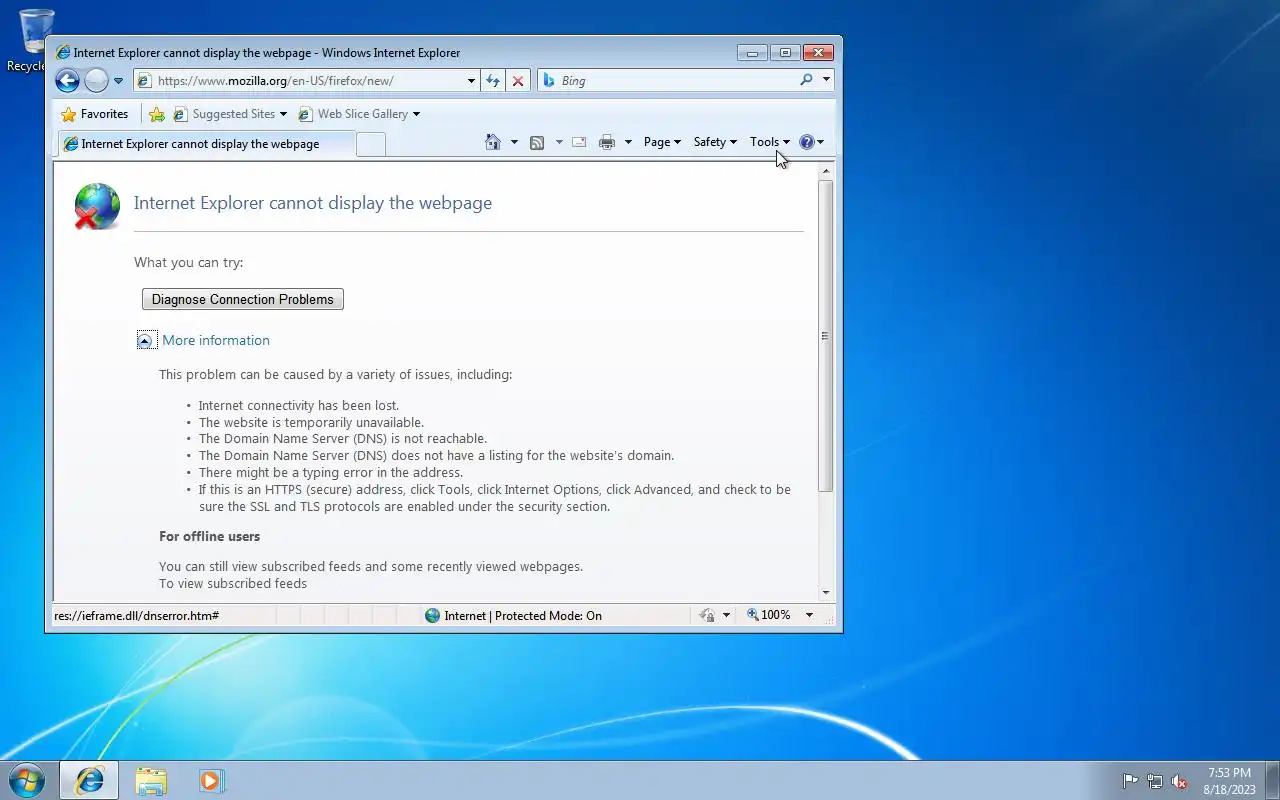This screenshot has height=800, width=1280.
Task: Expand the Feeds dropdown arrow
Action: pyautogui.click(x=559, y=142)
